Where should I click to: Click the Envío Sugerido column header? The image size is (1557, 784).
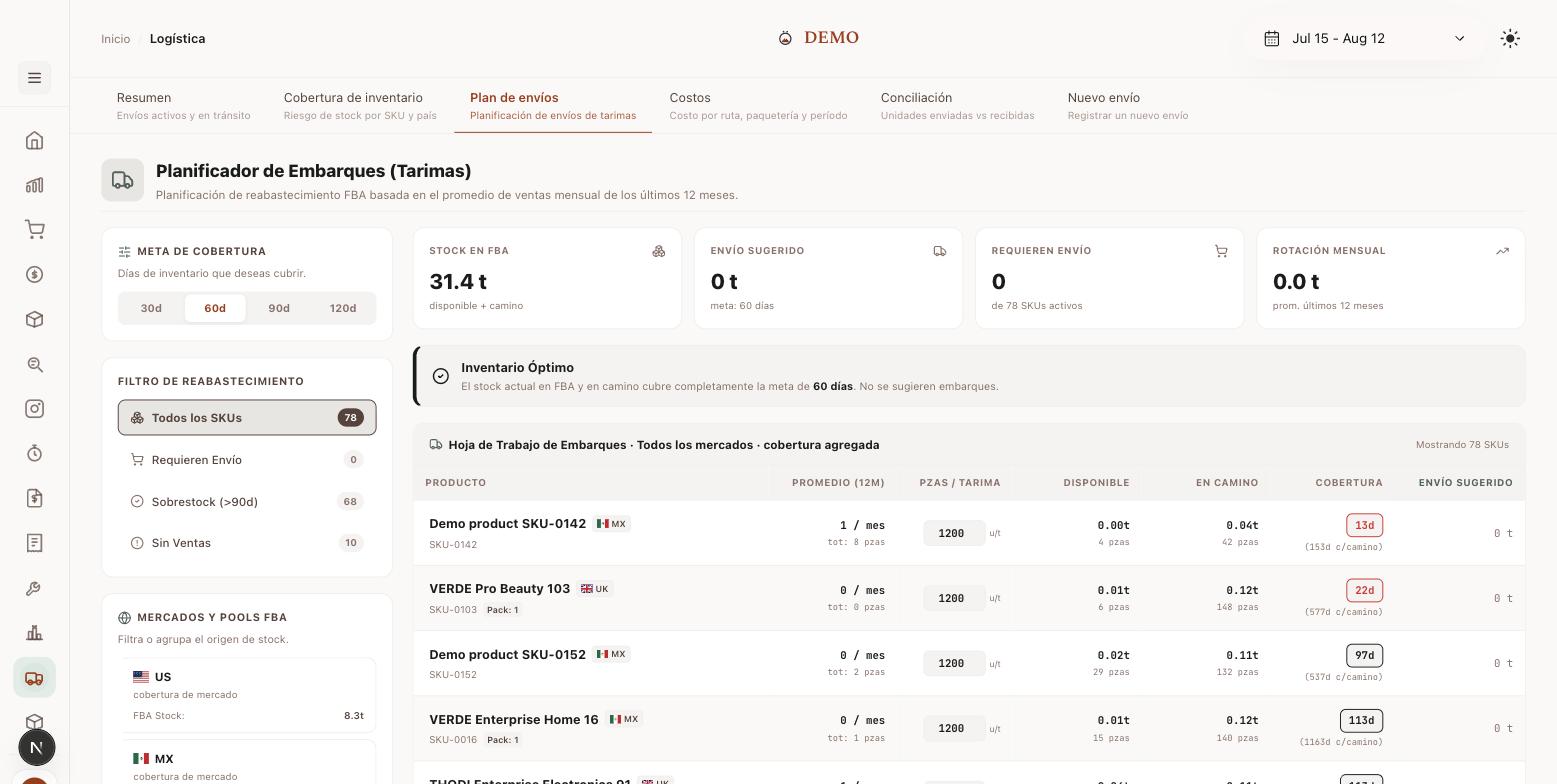pos(1465,483)
